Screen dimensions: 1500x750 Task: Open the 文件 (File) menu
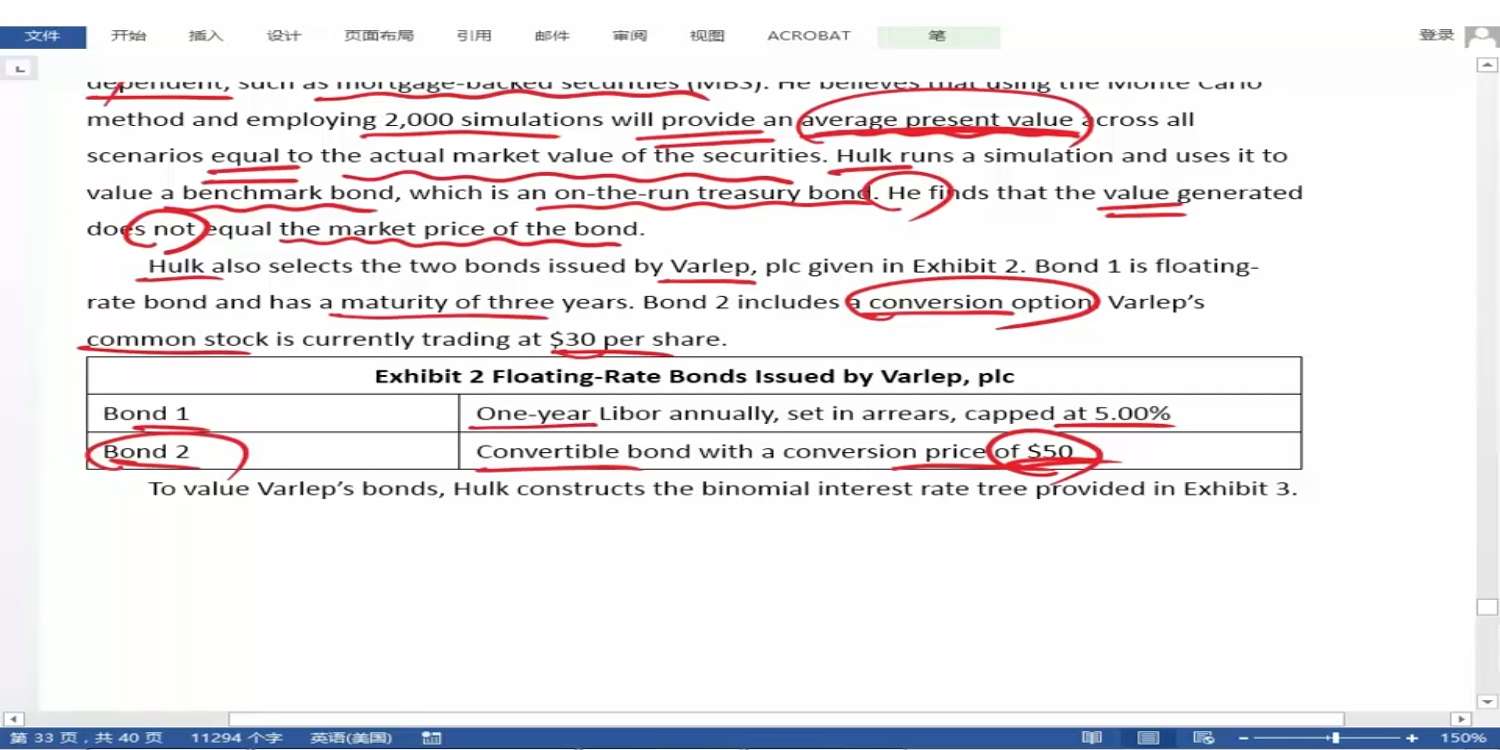coord(42,36)
